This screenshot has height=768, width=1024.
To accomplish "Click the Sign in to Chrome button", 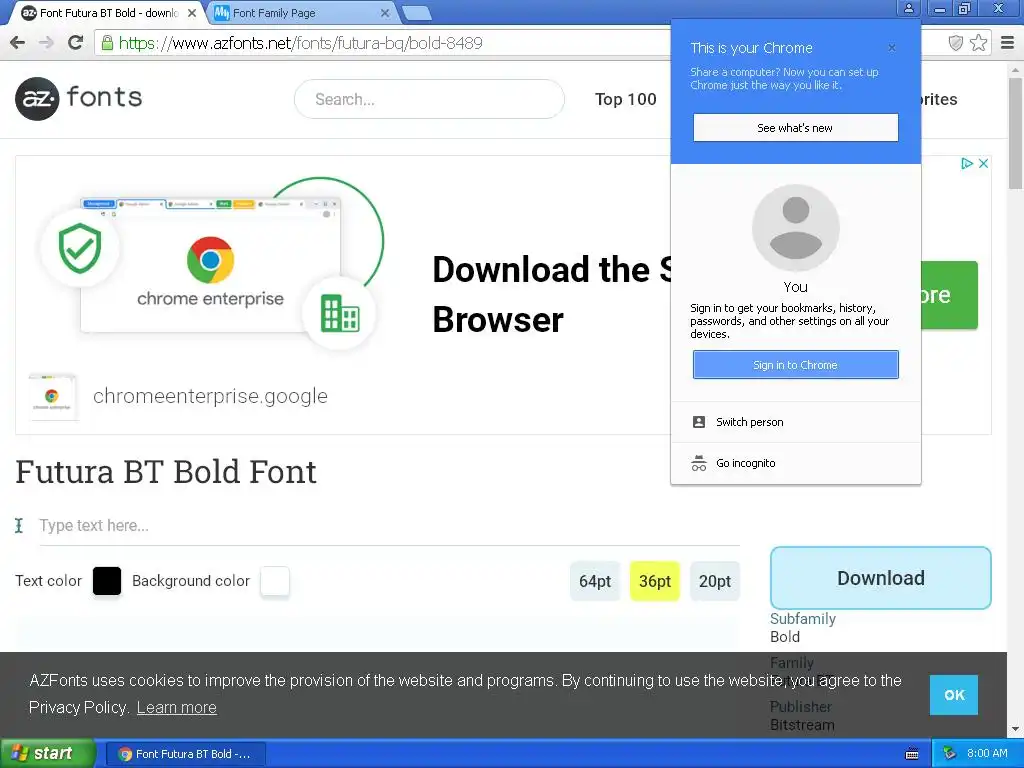I will pos(795,365).
